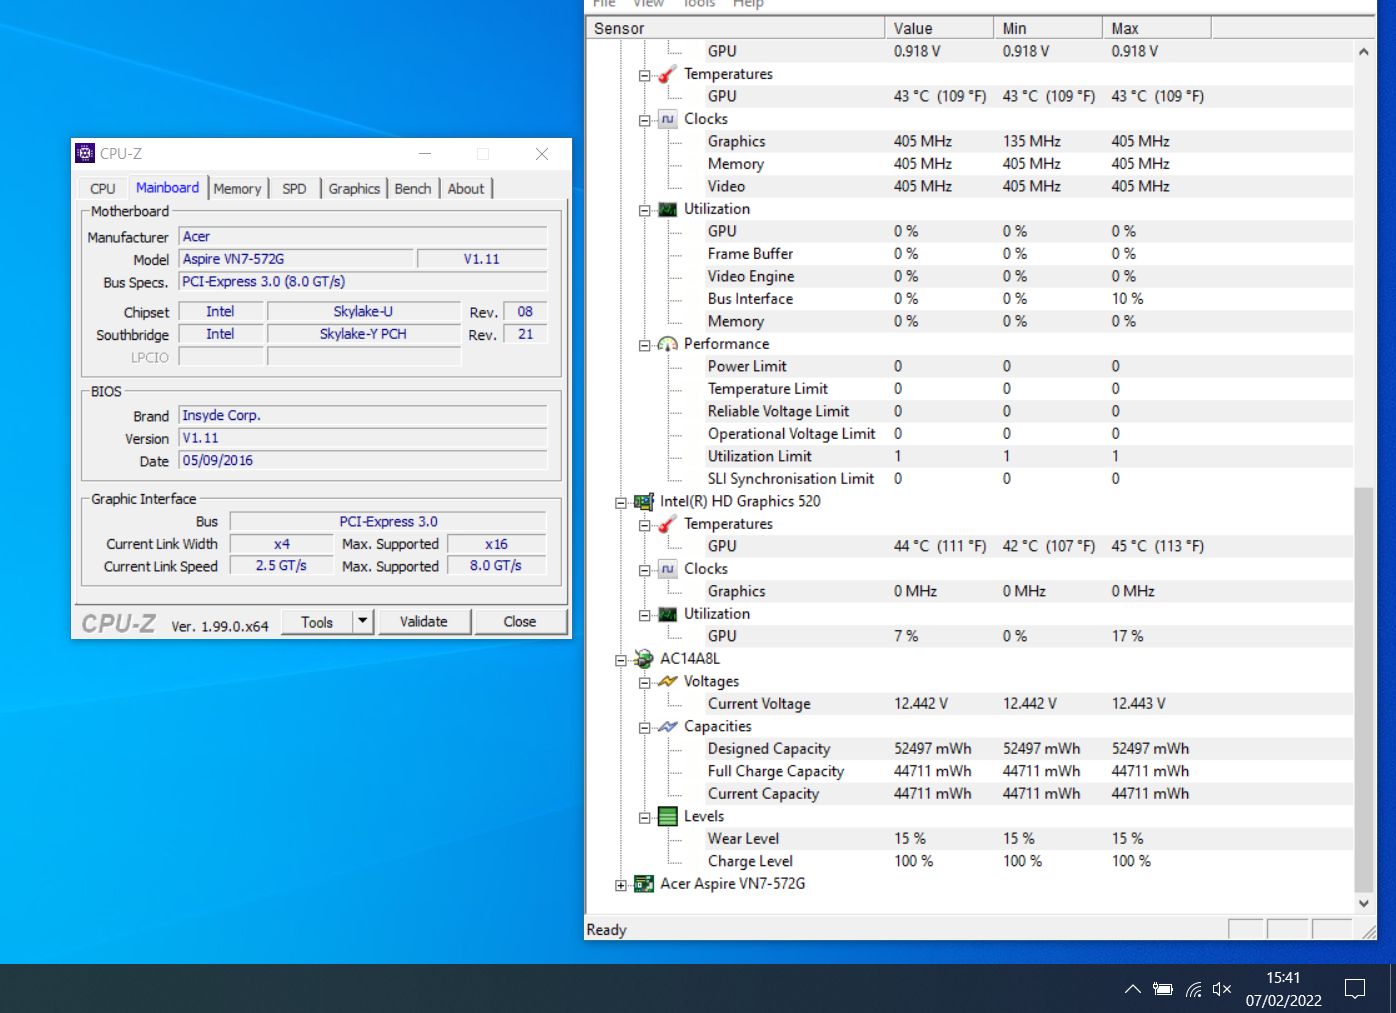Click the Validate button
This screenshot has height=1013, width=1396.
[424, 622]
